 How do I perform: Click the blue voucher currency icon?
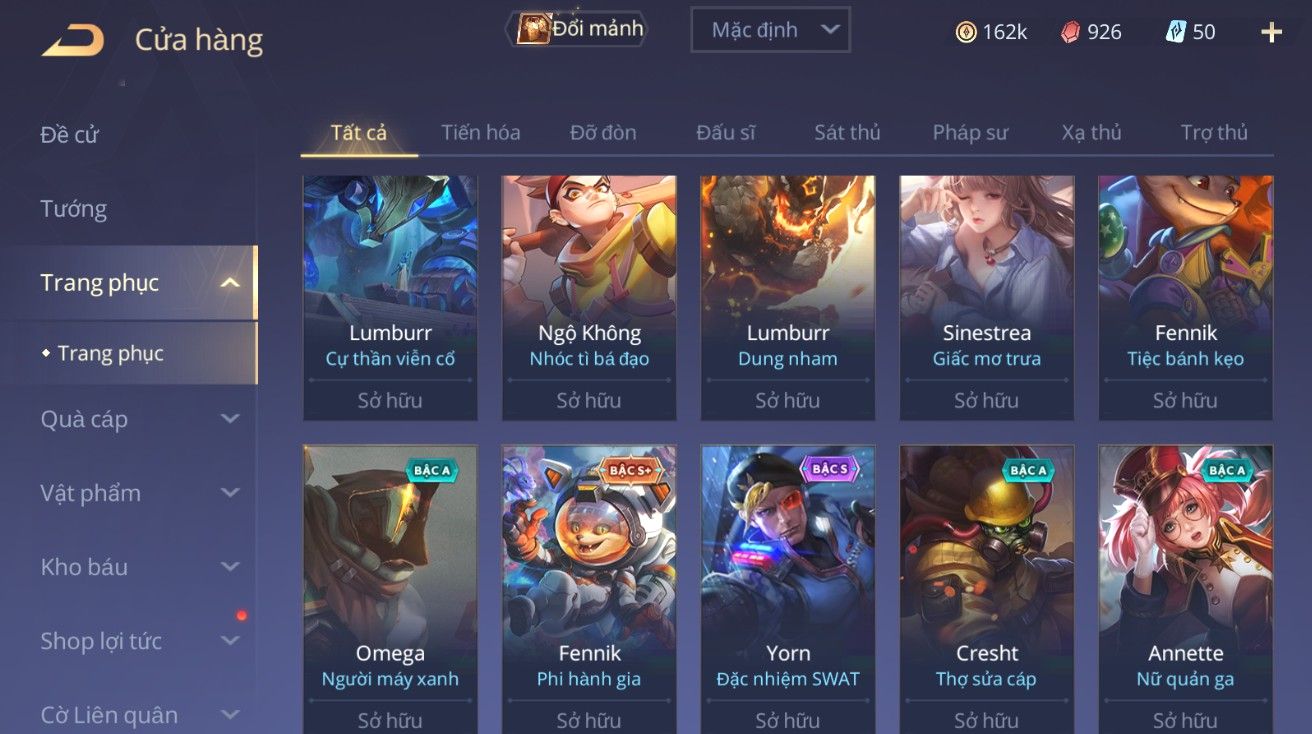(x=1176, y=32)
